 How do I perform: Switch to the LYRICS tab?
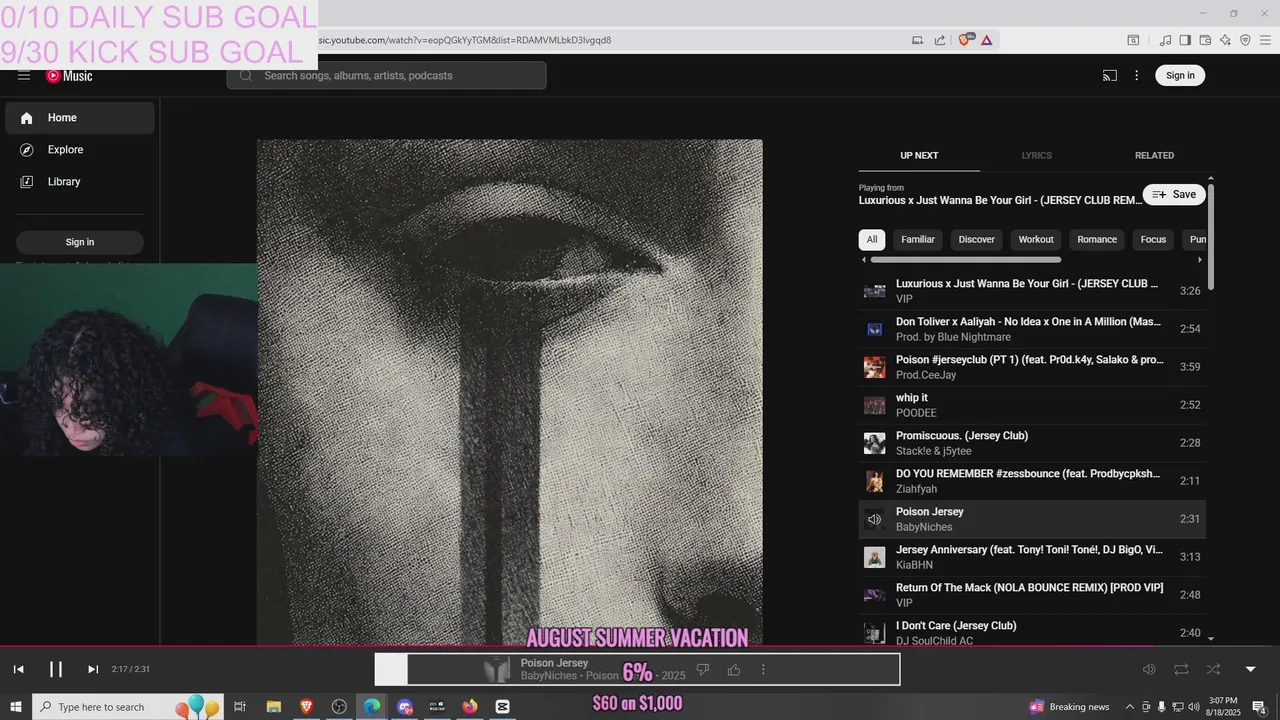1036,156
